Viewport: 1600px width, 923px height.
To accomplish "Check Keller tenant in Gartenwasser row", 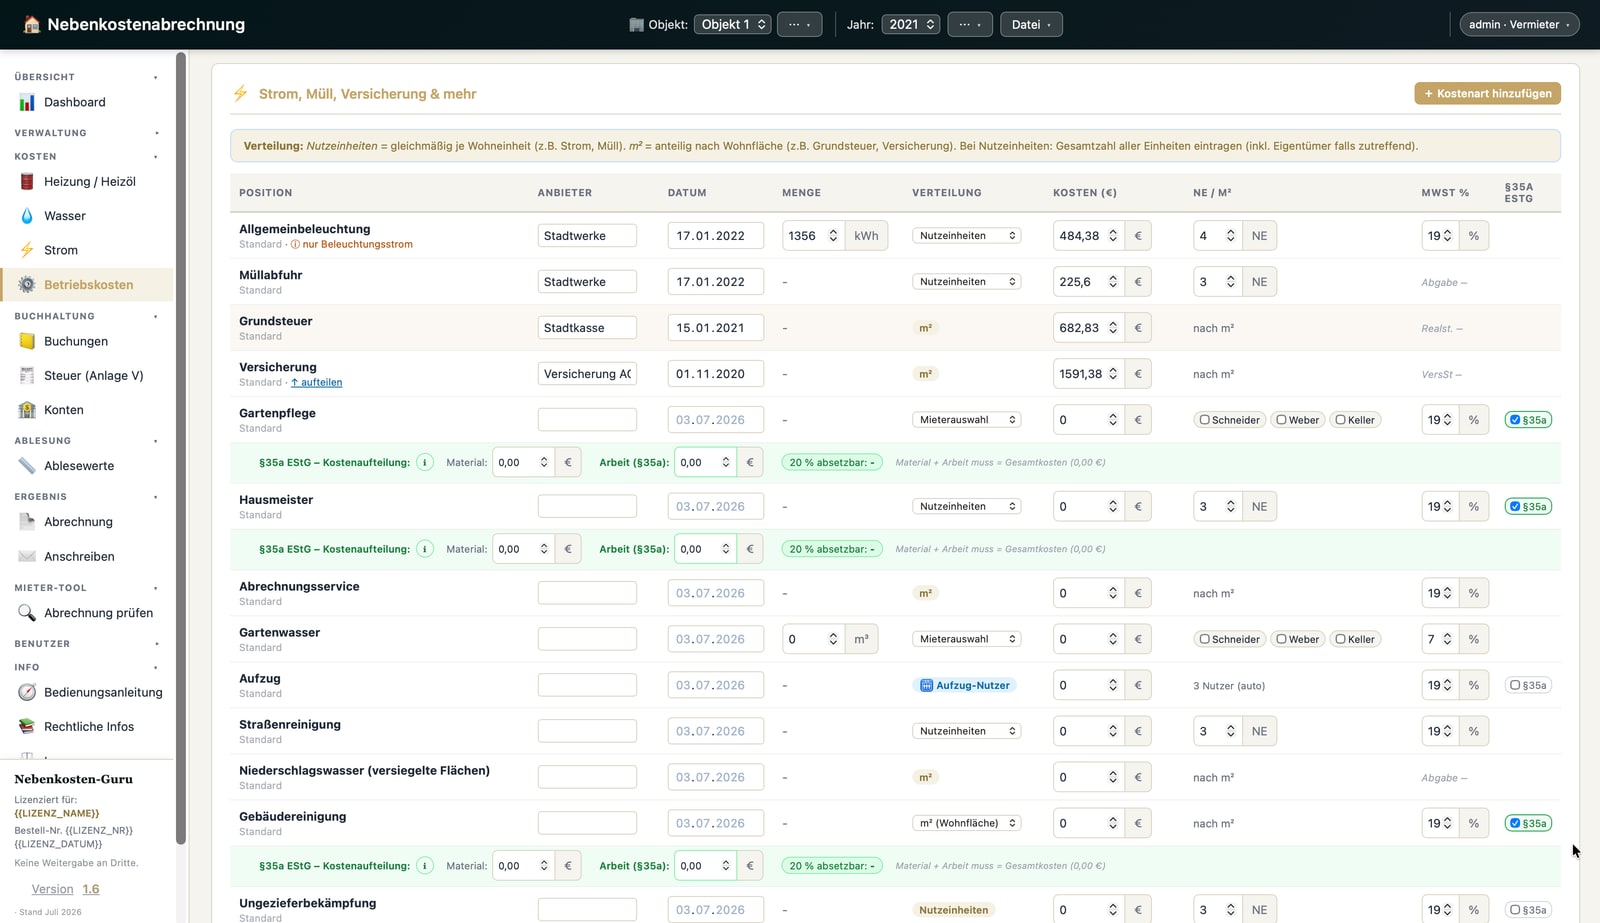I will (1340, 639).
